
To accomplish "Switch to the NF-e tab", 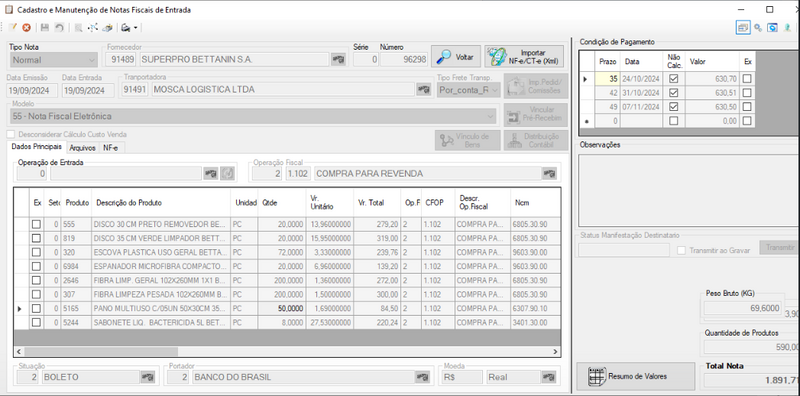I will [111, 147].
